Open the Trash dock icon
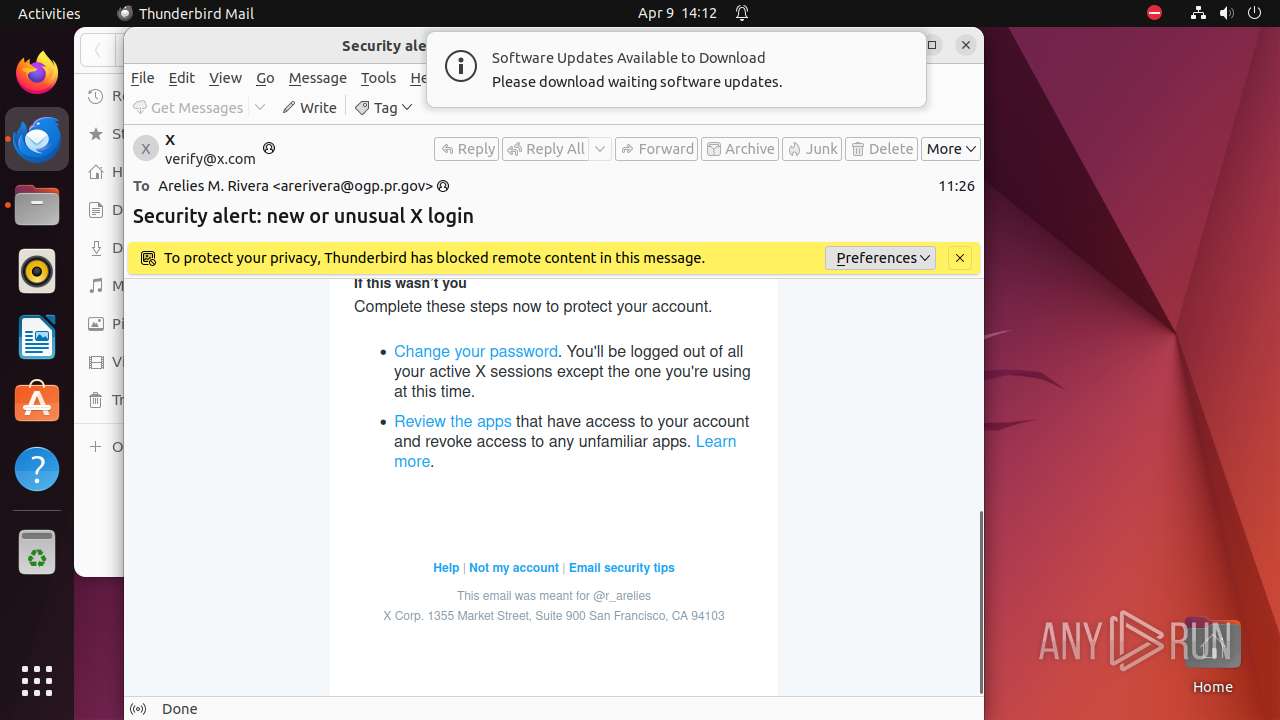This screenshot has height=720, width=1280. click(37, 552)
